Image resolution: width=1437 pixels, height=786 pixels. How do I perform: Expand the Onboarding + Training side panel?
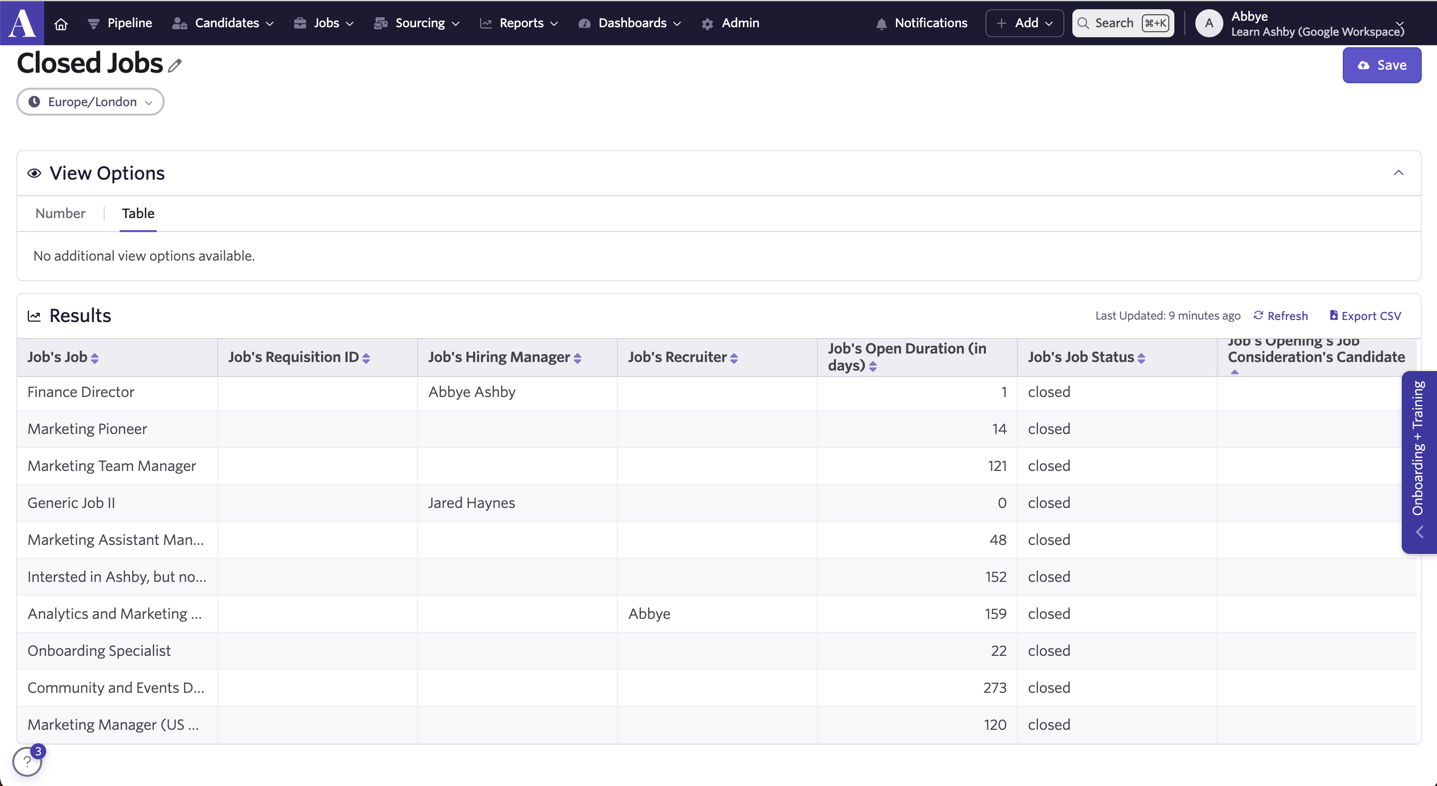pyautogui.click(x=1419, y=462)
